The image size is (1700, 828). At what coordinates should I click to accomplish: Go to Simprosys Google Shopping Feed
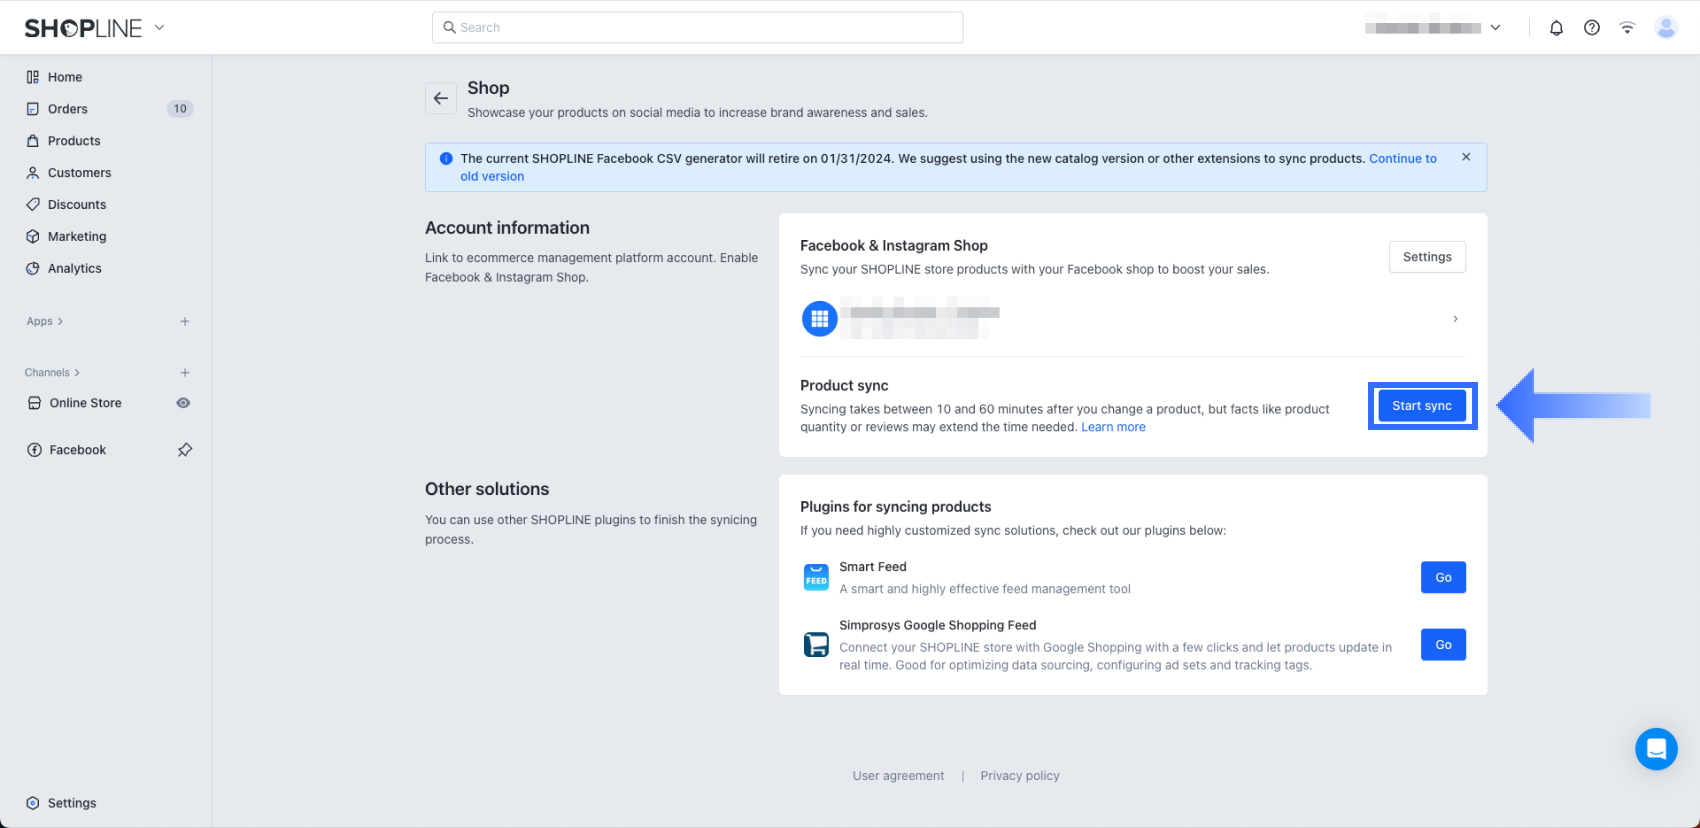[1443, 645]
